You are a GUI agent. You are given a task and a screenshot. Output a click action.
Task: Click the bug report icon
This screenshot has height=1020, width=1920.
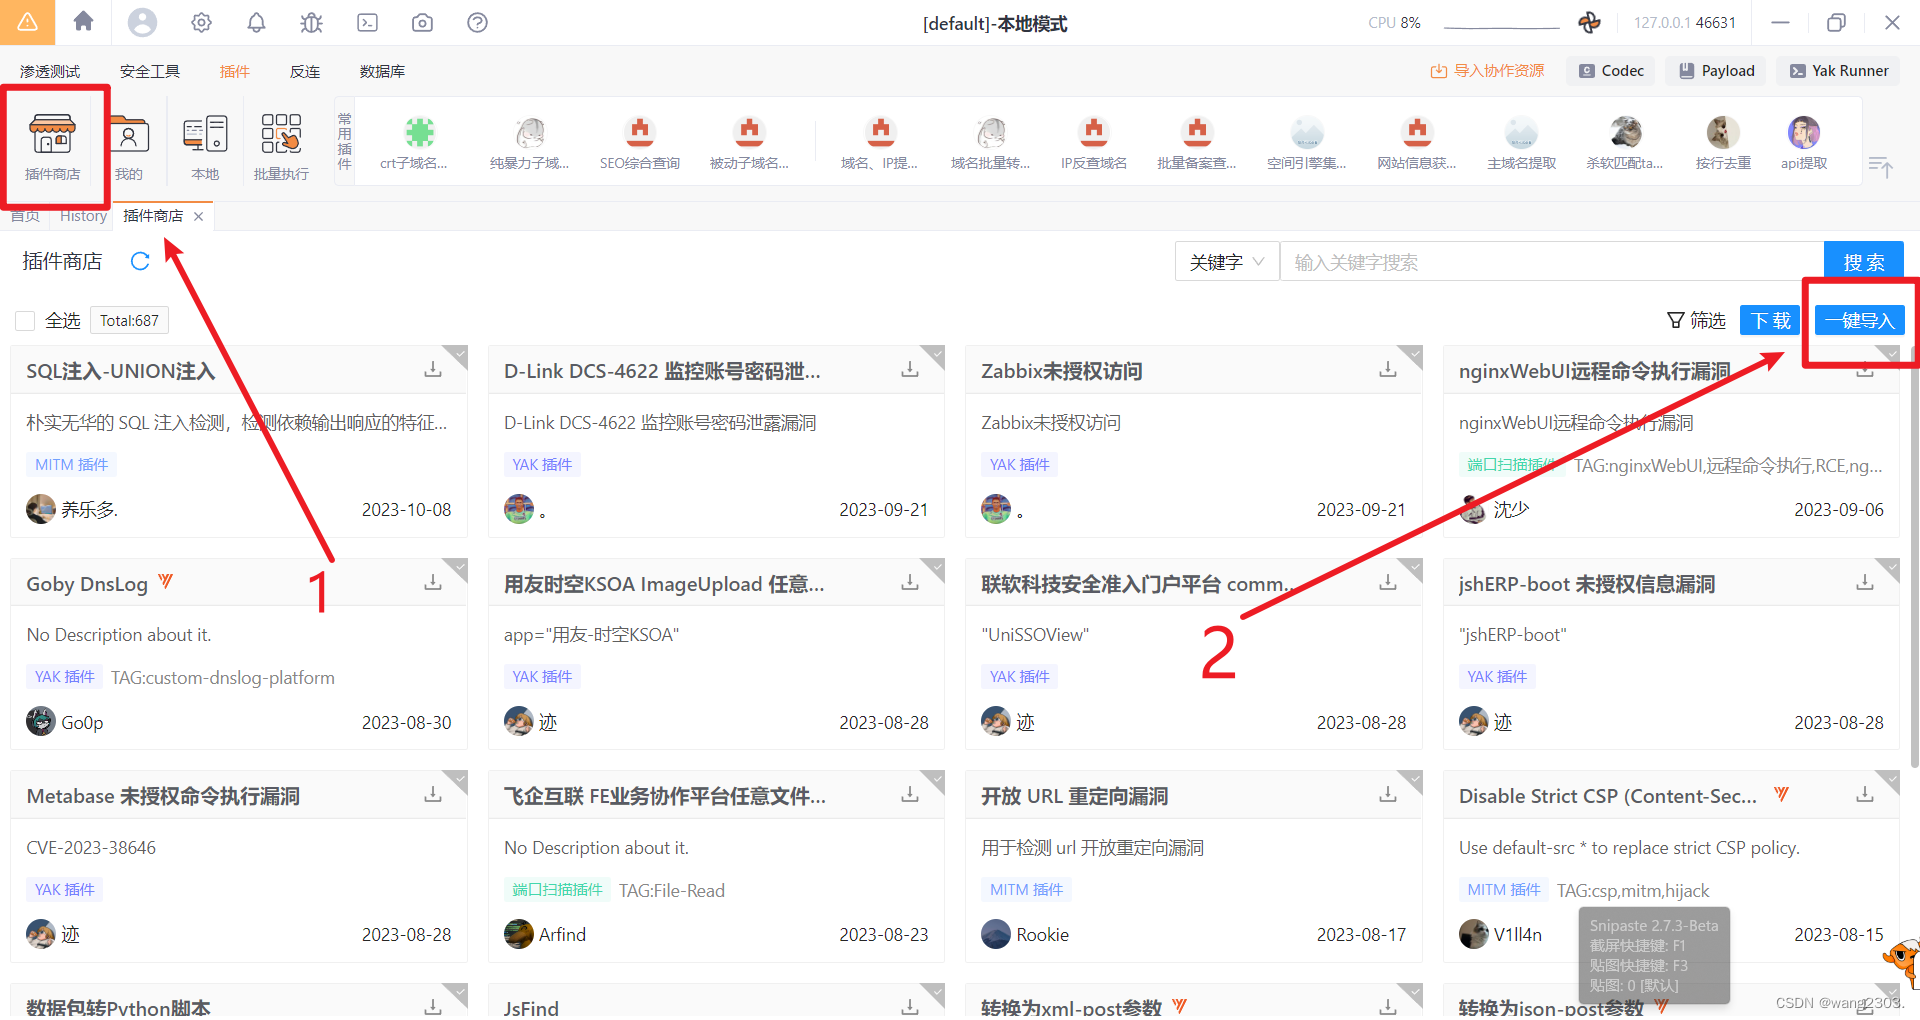click(x=312, y=22)
